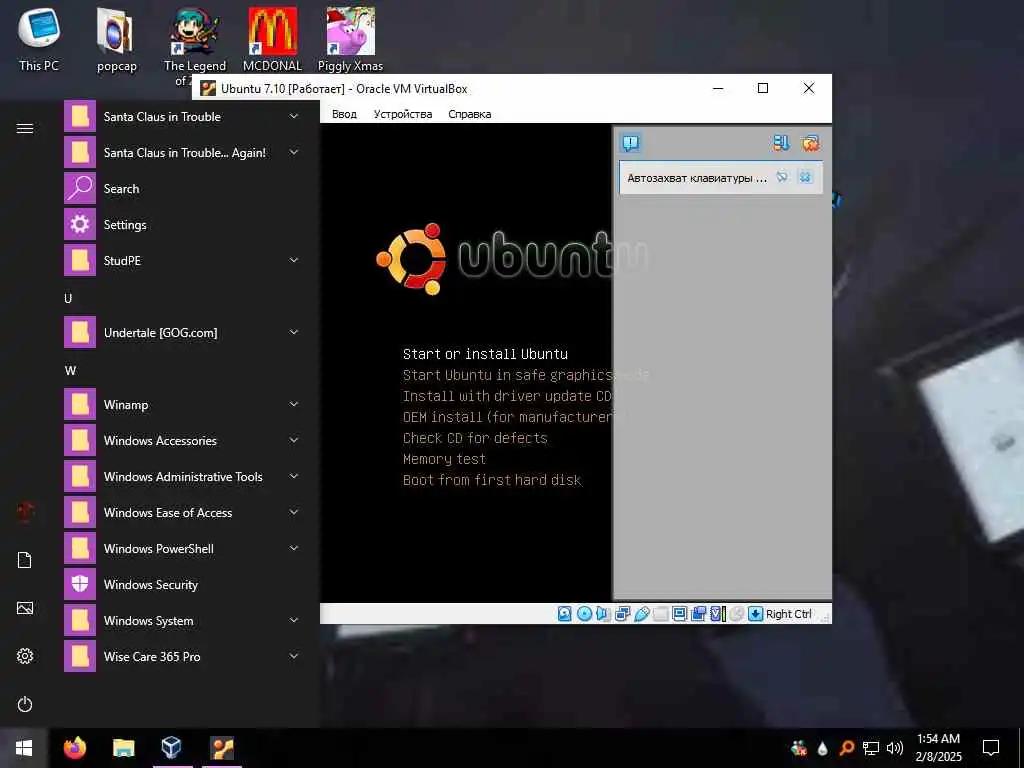The image size is (1024, 768).
Task: Click the virtualization 'V' indicator in status bar
Action: click(717, 614)
